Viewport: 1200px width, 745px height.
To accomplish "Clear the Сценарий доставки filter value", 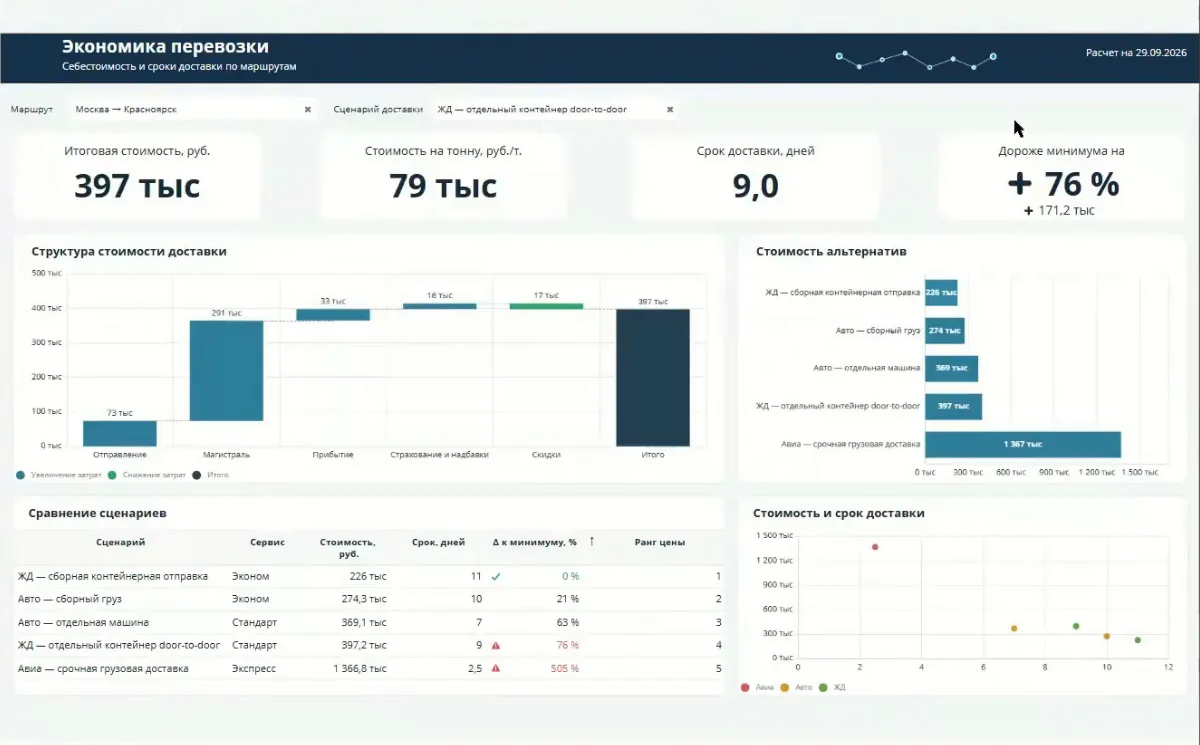I will [670, 109].
